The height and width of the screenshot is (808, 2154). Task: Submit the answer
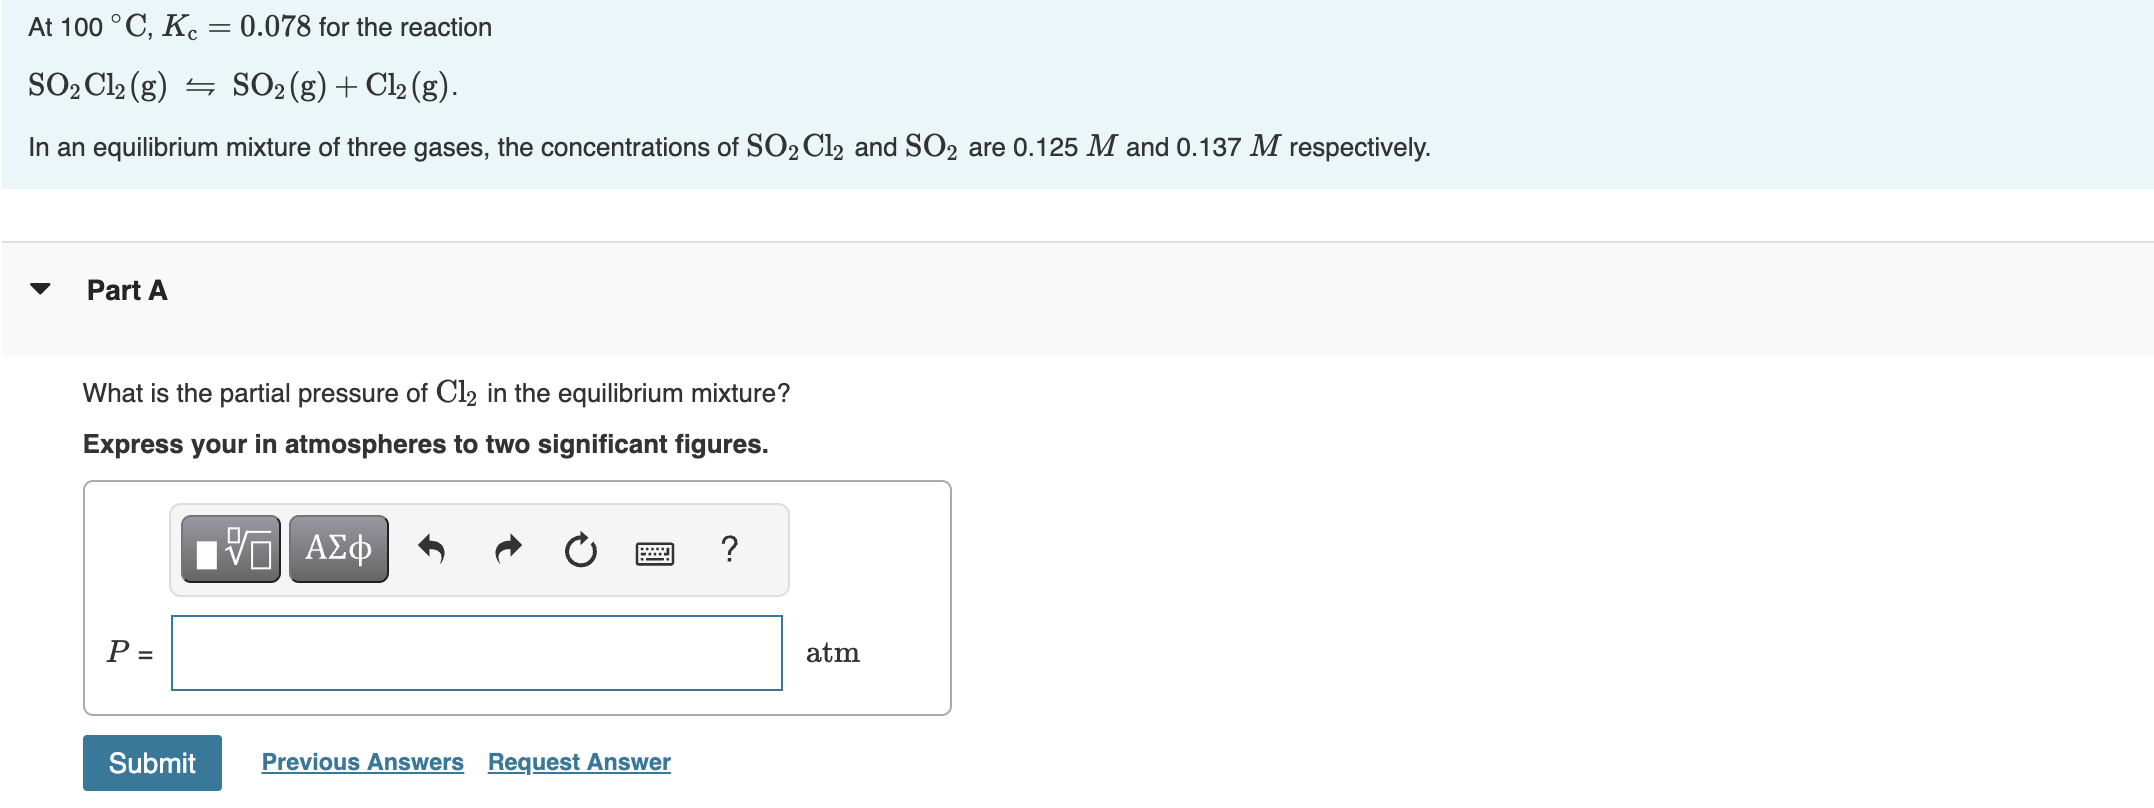point(152,763)
